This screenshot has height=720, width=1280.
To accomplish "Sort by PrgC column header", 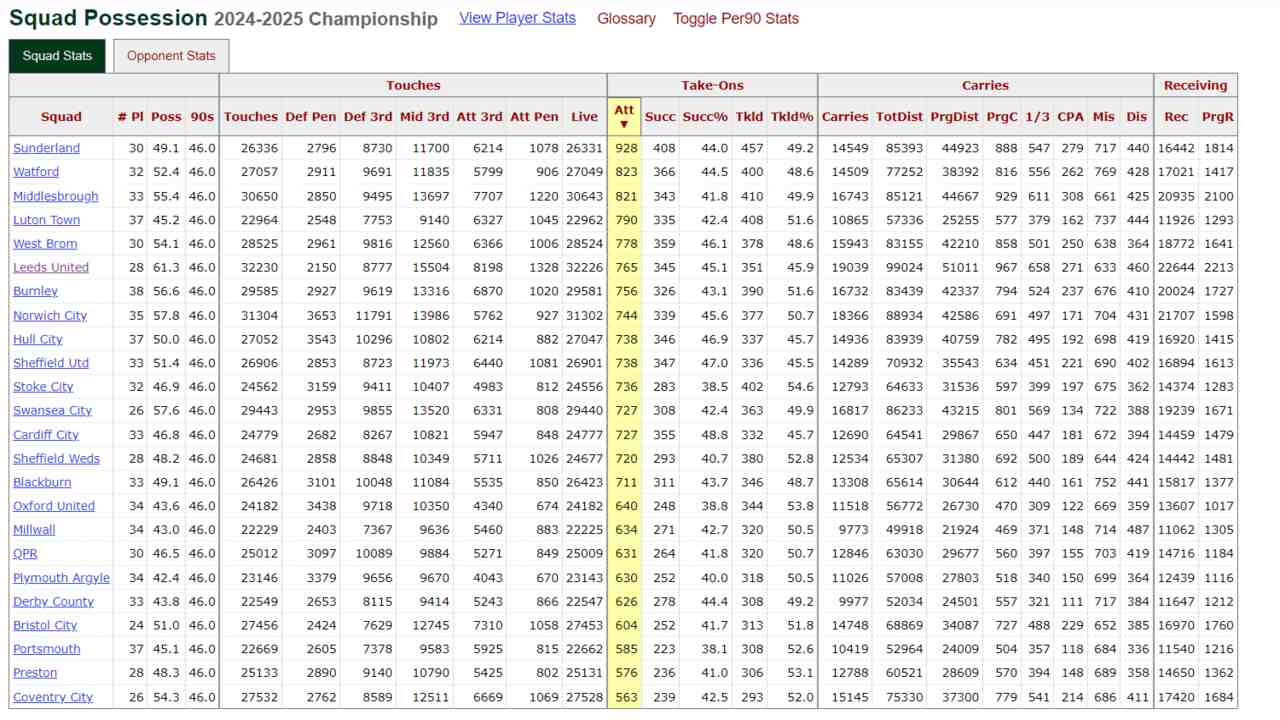I will point(1002,117).
